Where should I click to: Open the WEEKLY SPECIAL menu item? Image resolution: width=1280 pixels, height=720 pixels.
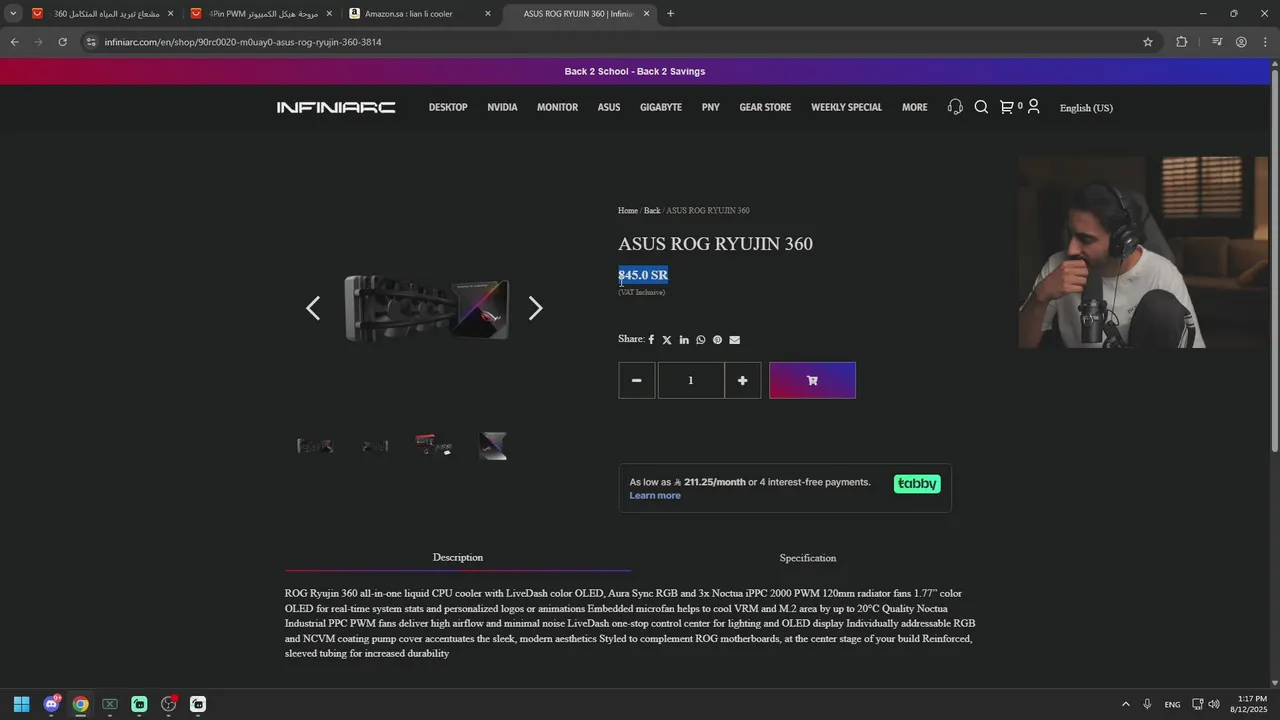846,107
